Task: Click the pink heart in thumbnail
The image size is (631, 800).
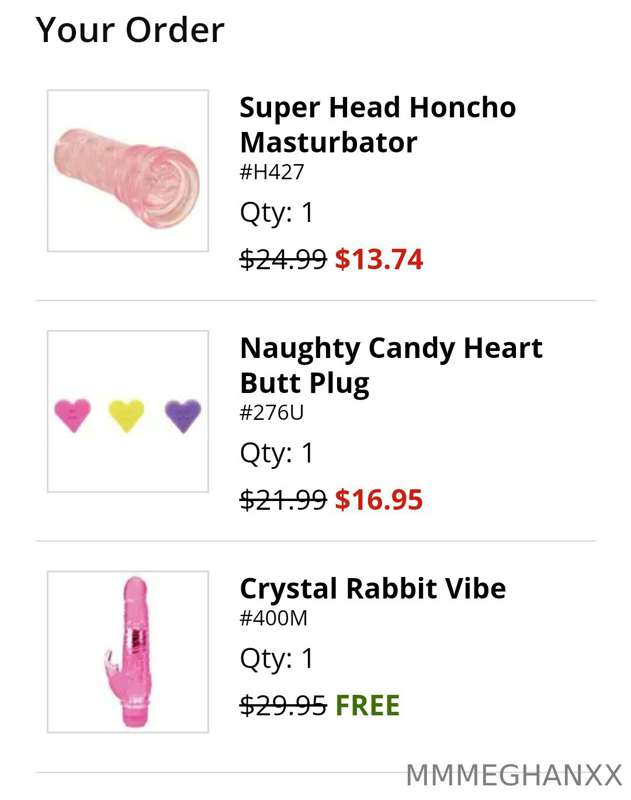Action: pos(73,415)
